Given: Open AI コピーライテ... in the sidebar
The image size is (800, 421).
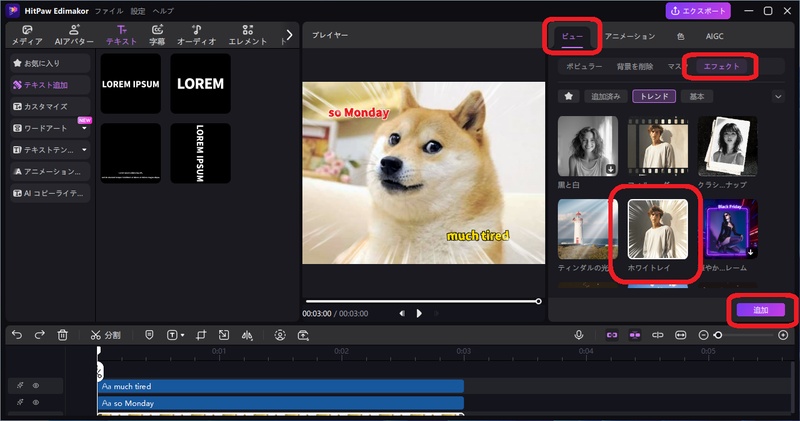Looking at the screenshot, I should (50, 193).
